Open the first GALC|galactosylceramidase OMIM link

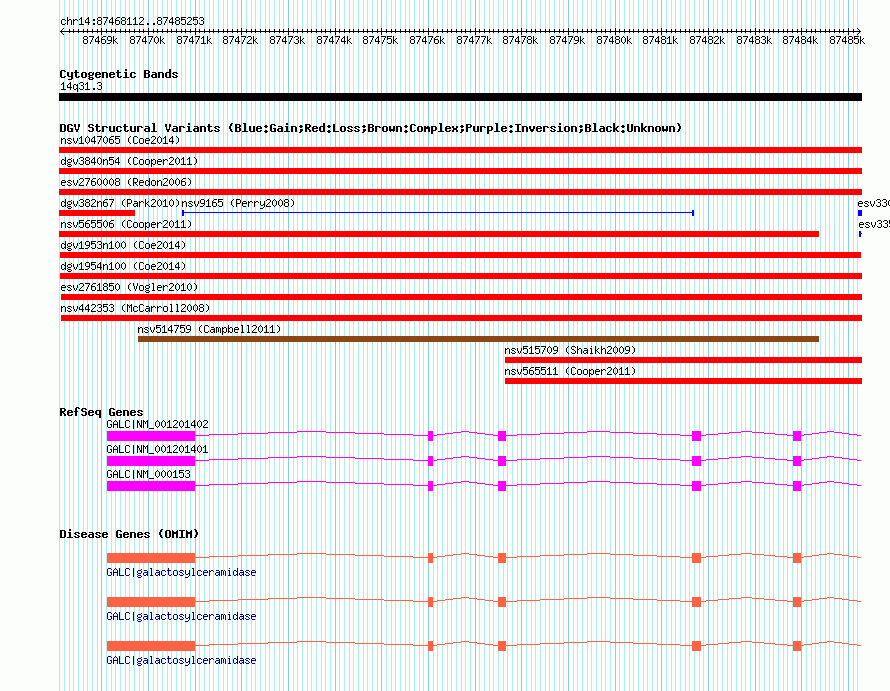click(181, 572)
